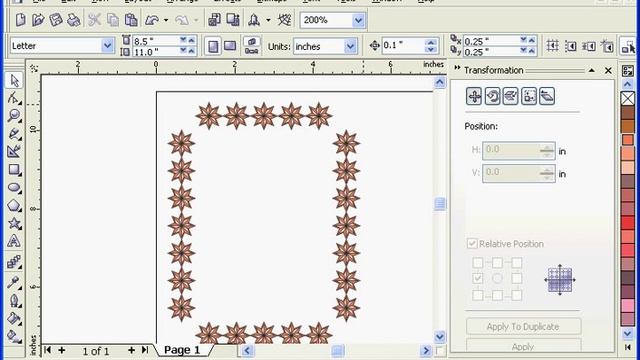Image resolution: width=640 pixels, height=360 pixels.
Task: Go to the first page button
Action: (47, 350)
